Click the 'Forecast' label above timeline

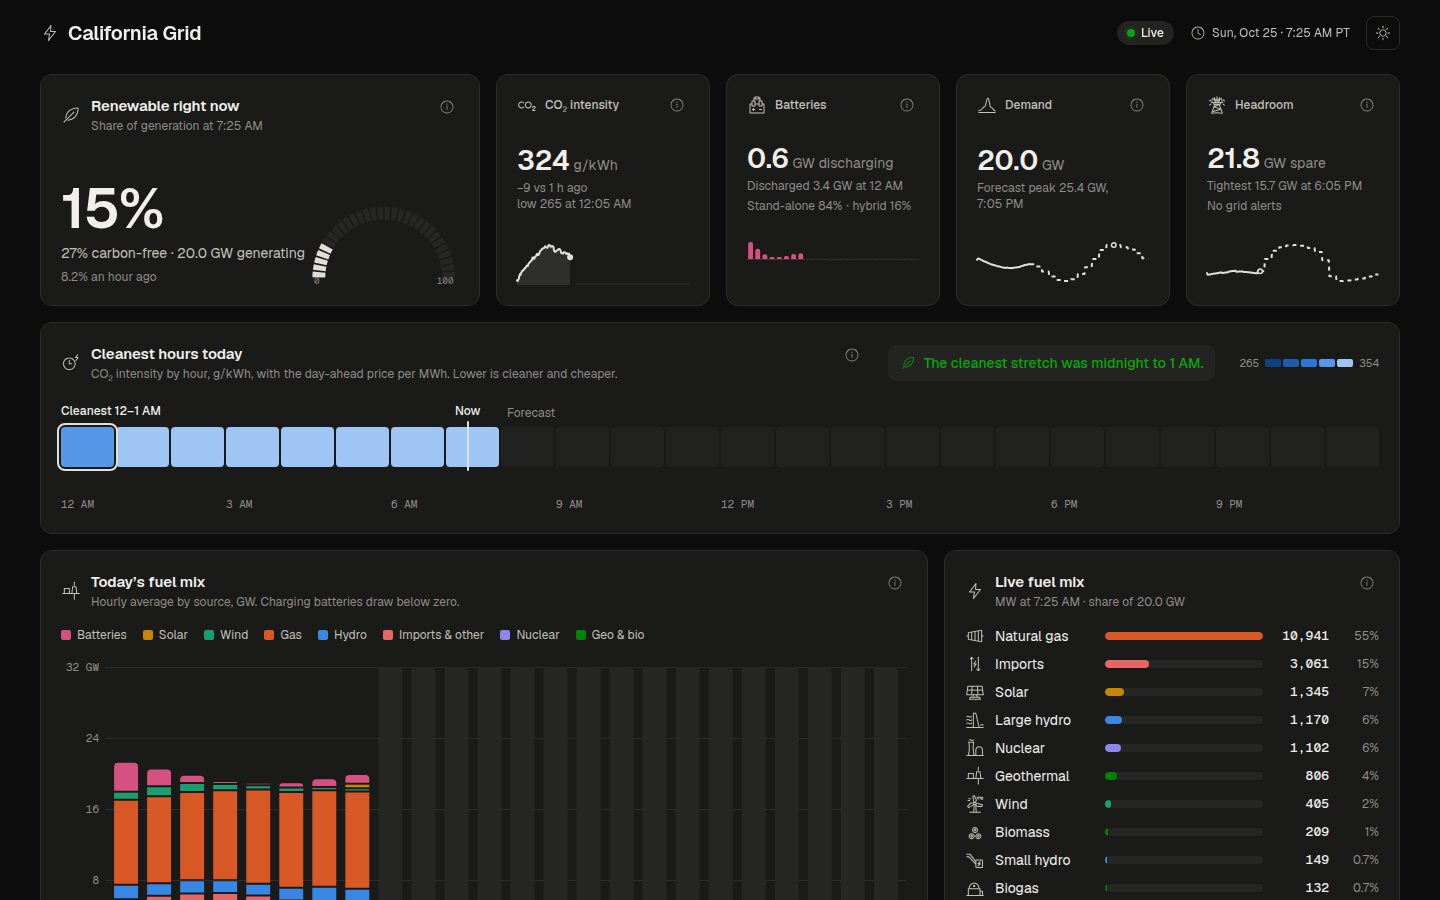(531, 413)
